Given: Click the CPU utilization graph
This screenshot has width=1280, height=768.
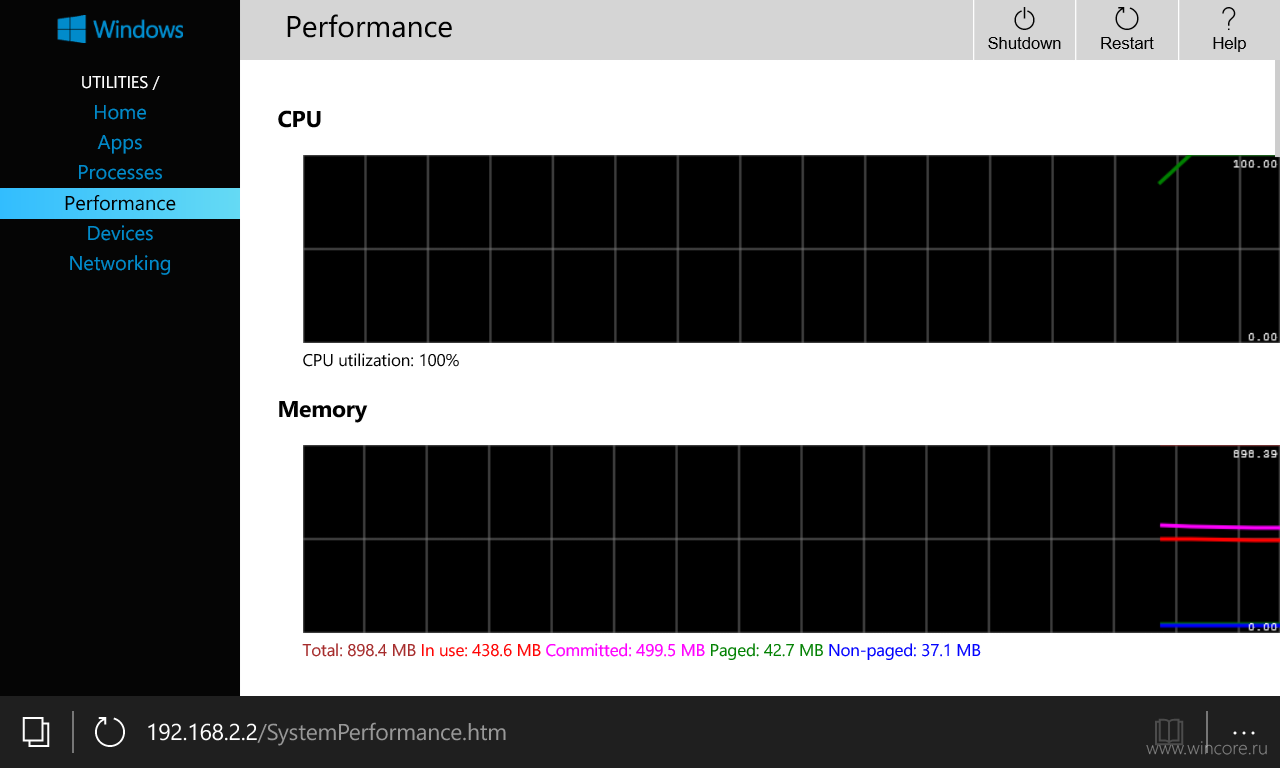Looking at the screenshot, I should point(791,249).
